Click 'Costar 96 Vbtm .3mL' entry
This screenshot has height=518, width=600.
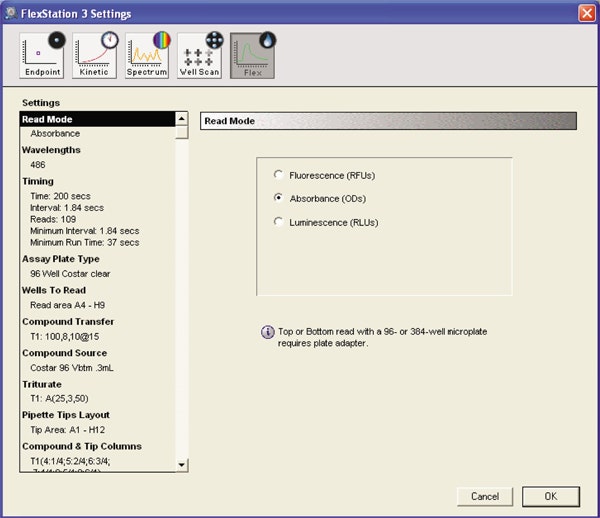(72, 368)
